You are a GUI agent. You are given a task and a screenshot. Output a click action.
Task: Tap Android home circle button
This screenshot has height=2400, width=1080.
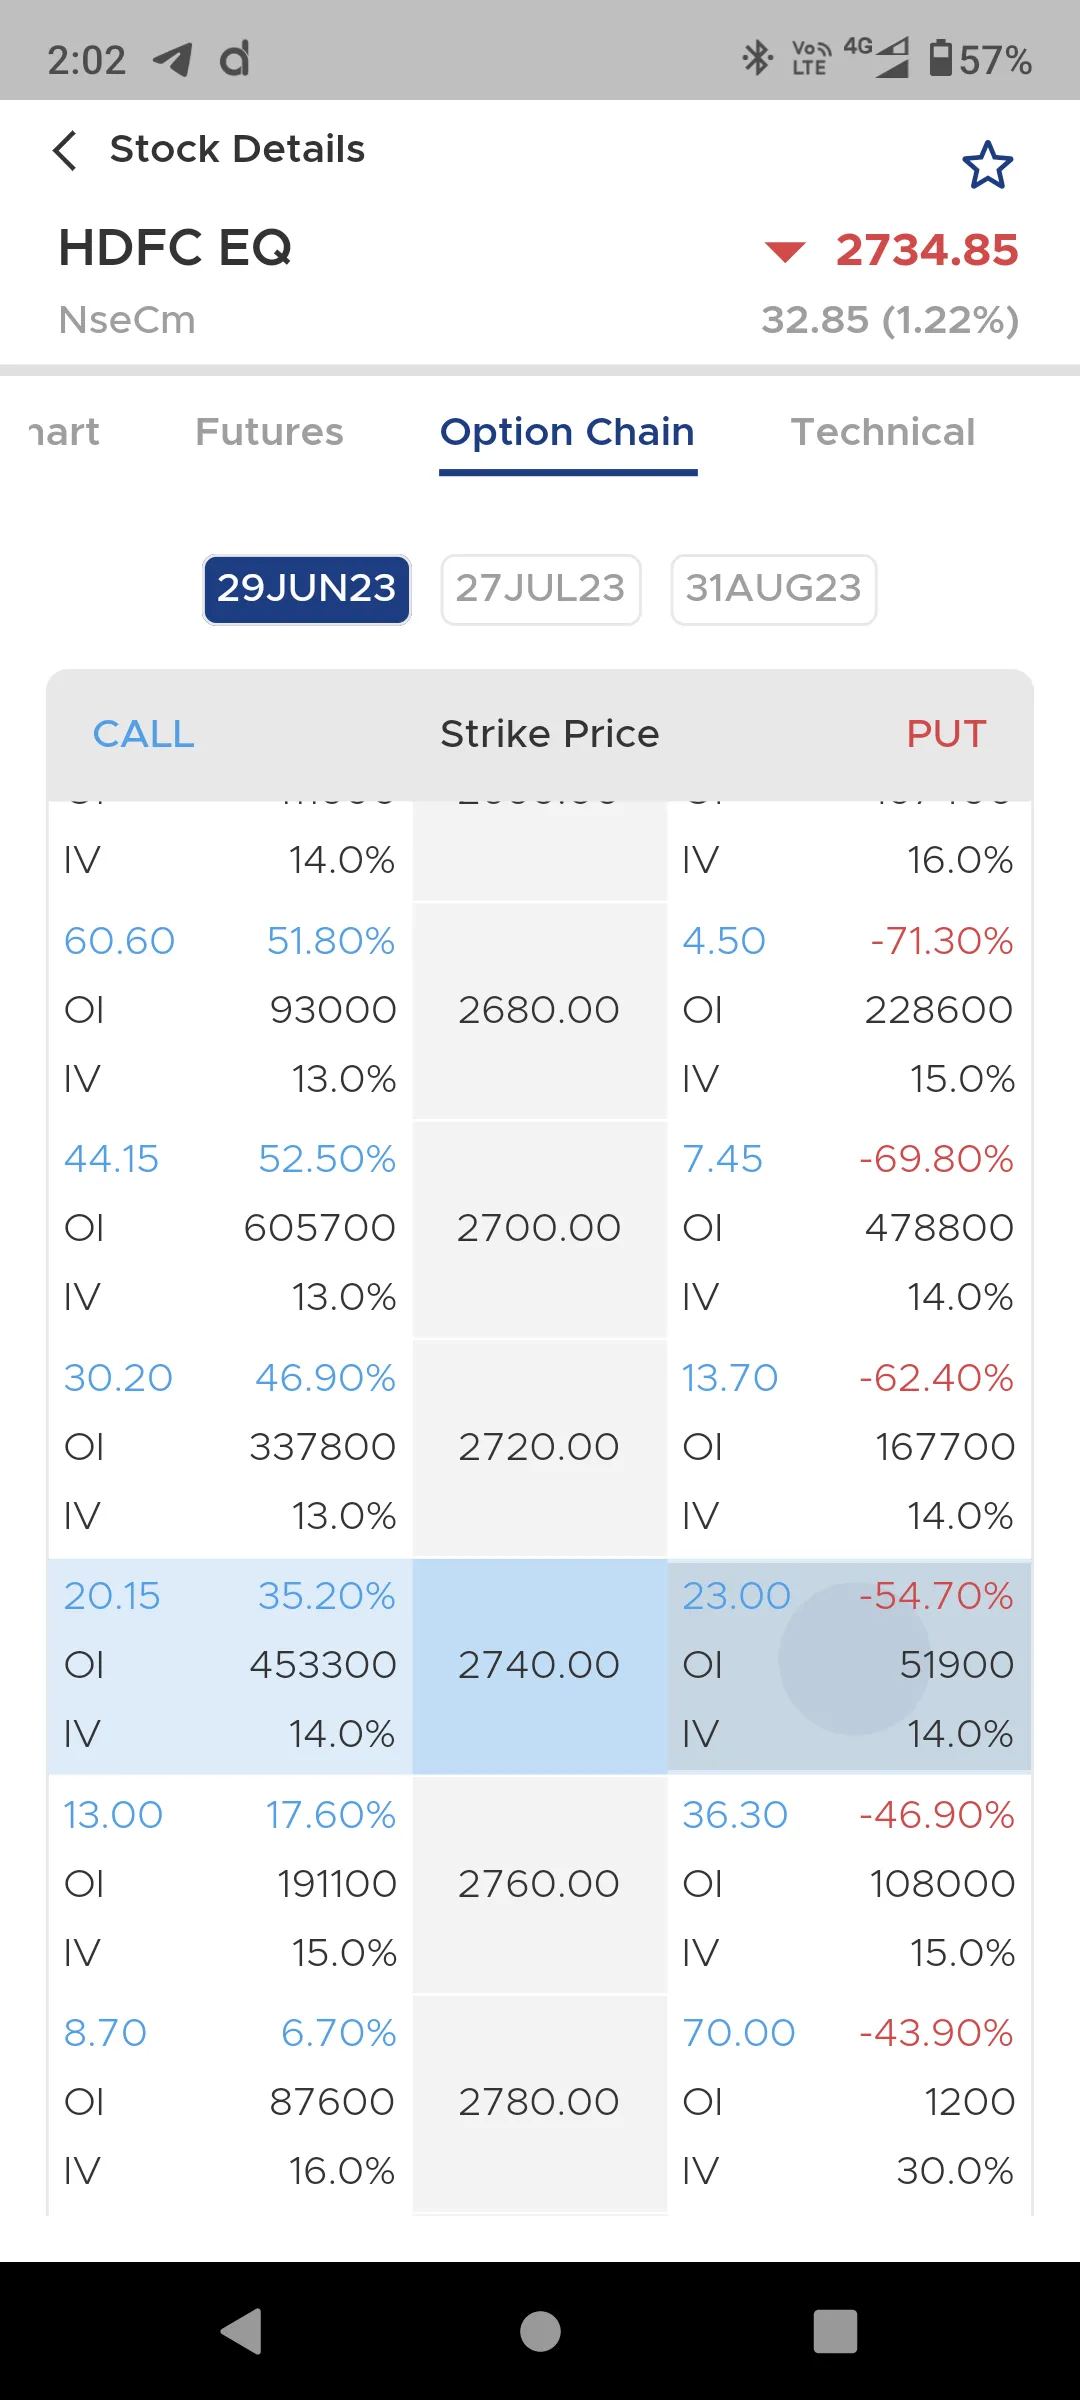point(540,2332)
